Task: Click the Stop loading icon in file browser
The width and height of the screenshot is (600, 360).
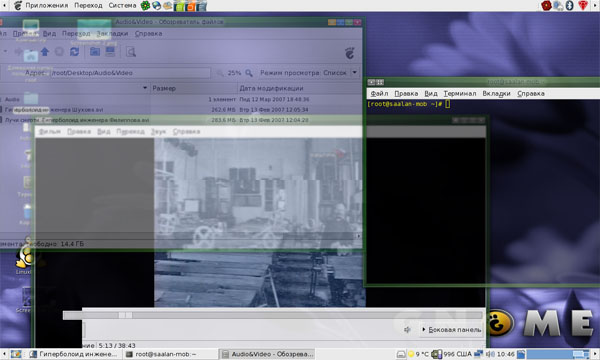Action: (59, 52)
